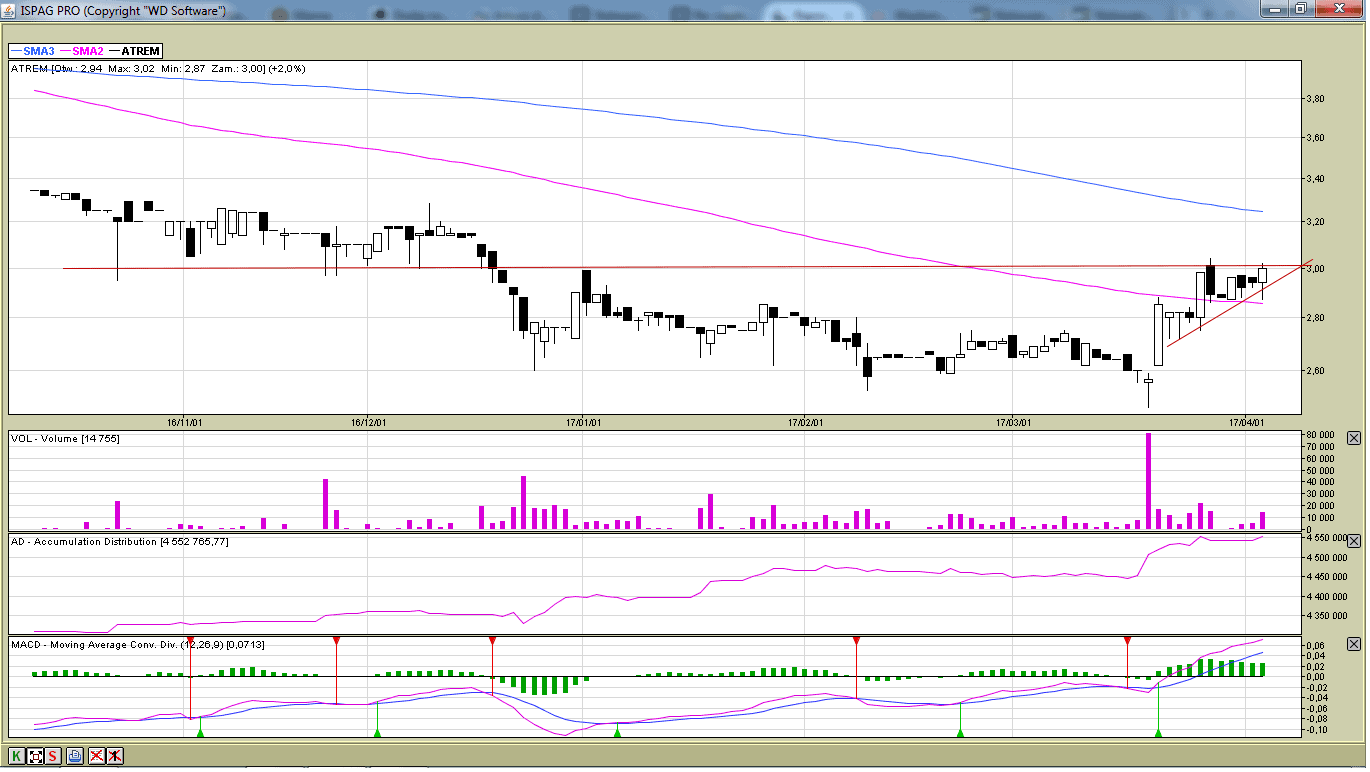
Task: Select ATREM in the chart legend
Action: 139,51
